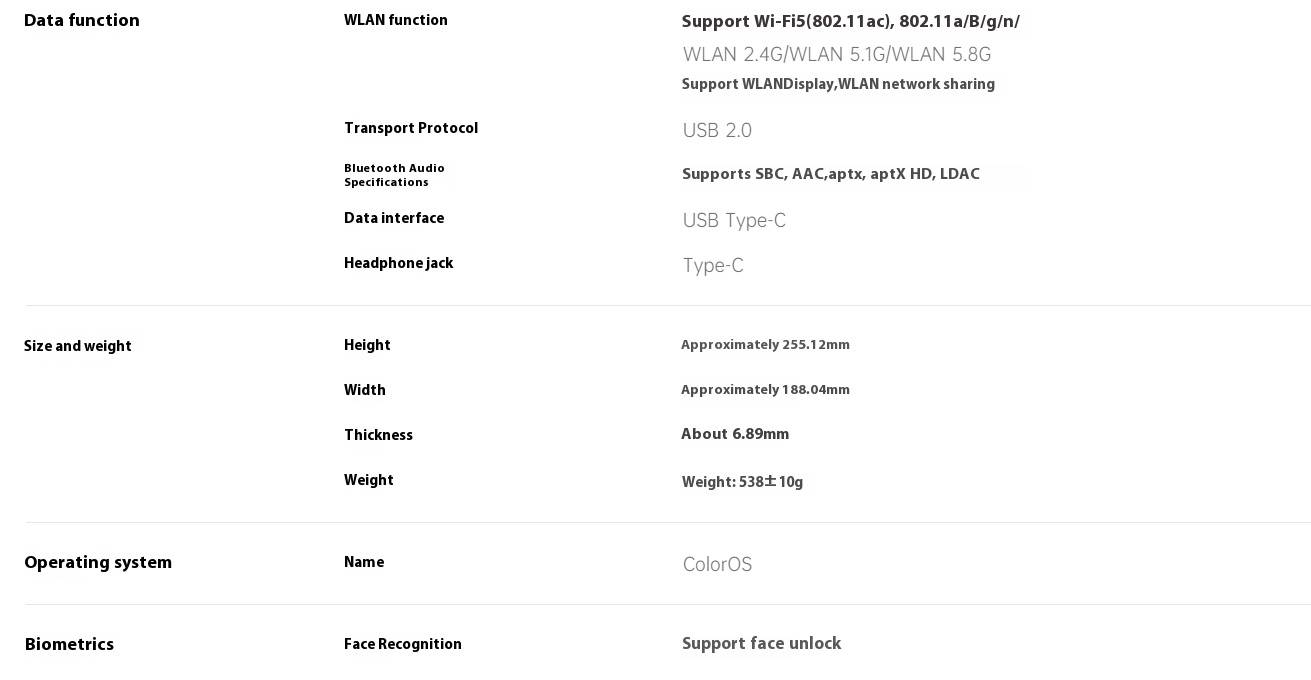Select the Transport Protocol label

point(411,128)
